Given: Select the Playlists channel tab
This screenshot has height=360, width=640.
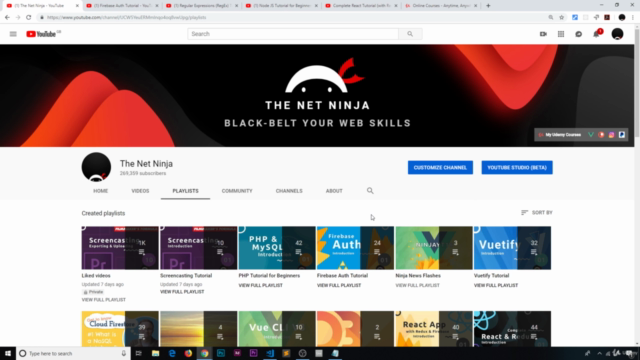Looking at the screenshot, I should pos(185,191).
